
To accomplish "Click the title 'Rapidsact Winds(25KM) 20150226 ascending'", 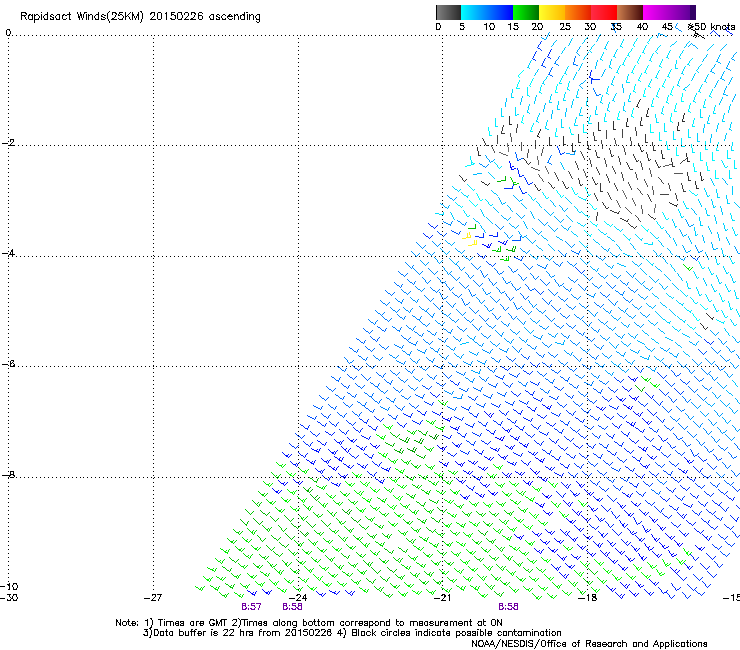I will point(140,17).
